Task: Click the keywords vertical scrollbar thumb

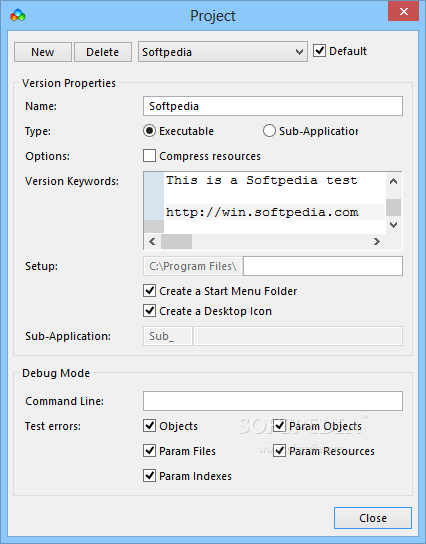Action: pos(393,207)
